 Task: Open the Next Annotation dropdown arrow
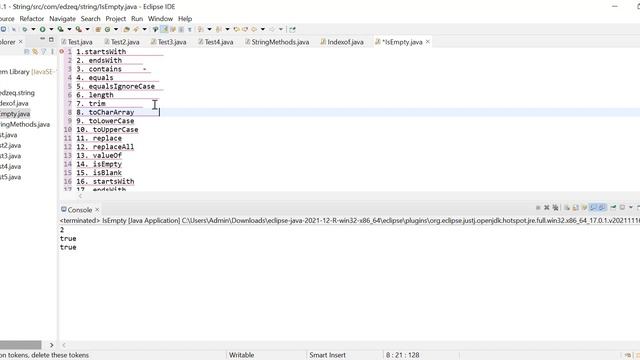pyautogui.click(x=209, y=29)
